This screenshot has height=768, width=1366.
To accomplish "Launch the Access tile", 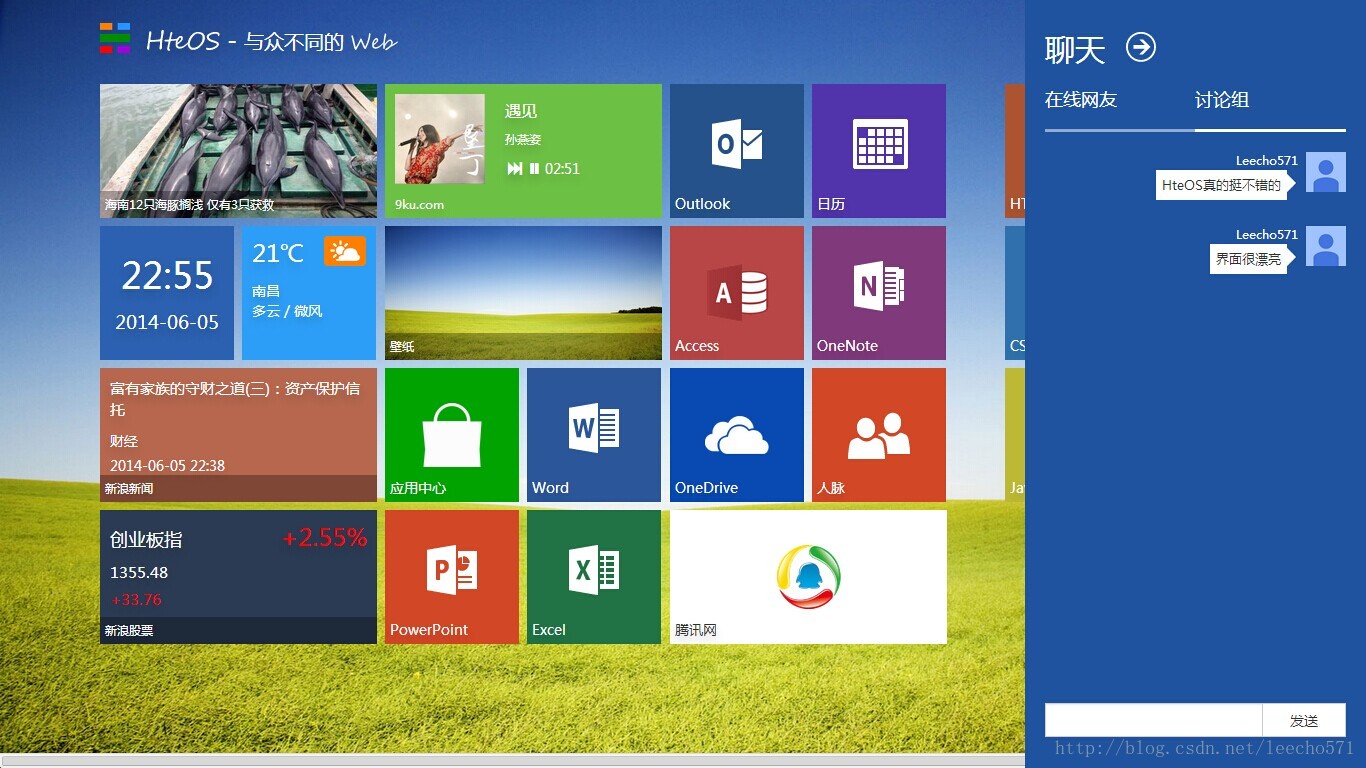I will click(737, 293).
